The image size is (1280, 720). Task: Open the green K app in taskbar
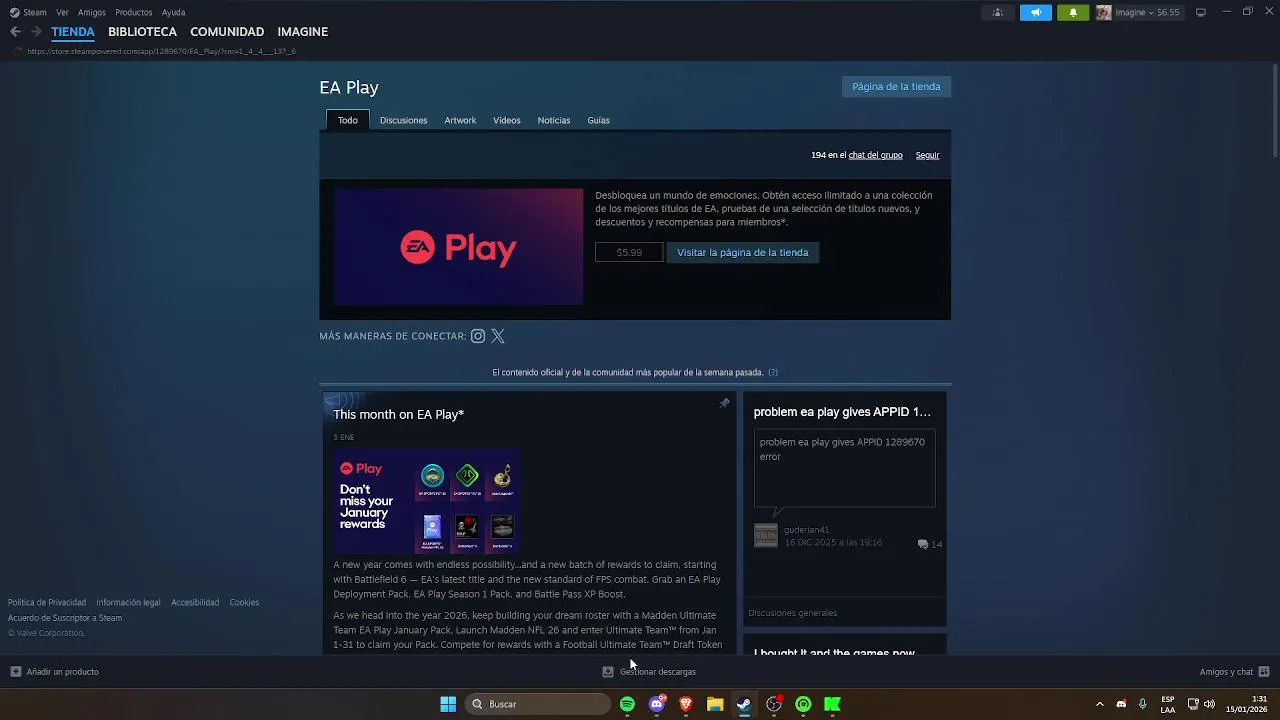(832, 704)
